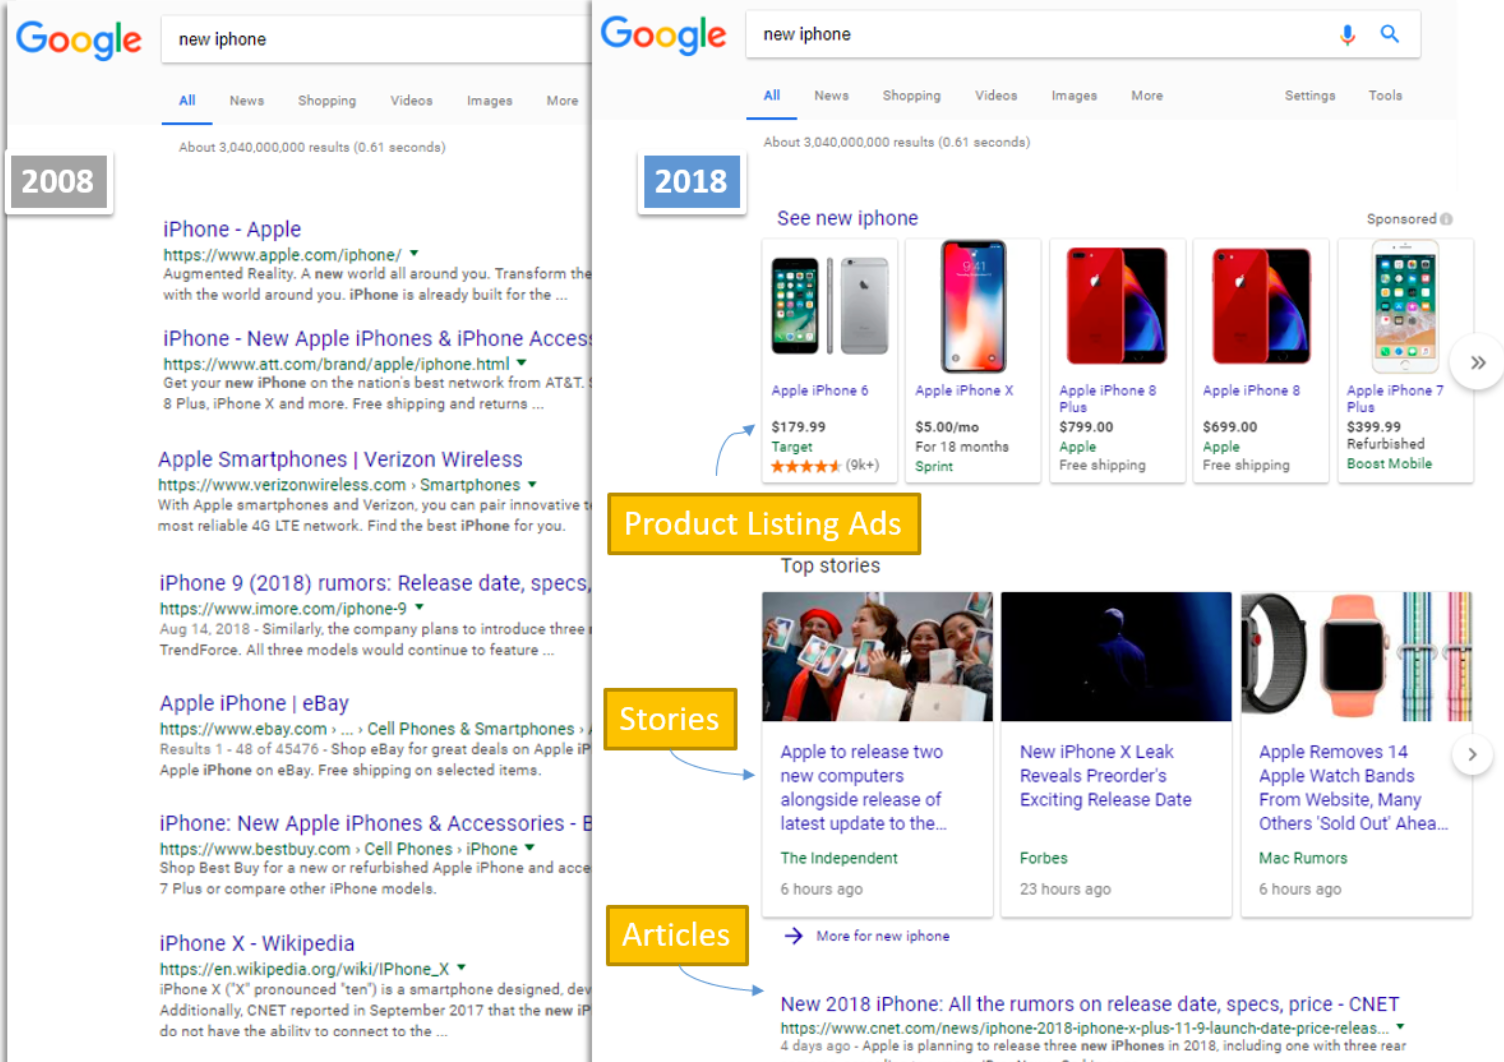
Task: Click iPhone X product image from Sprint
Action: [973, 306]
